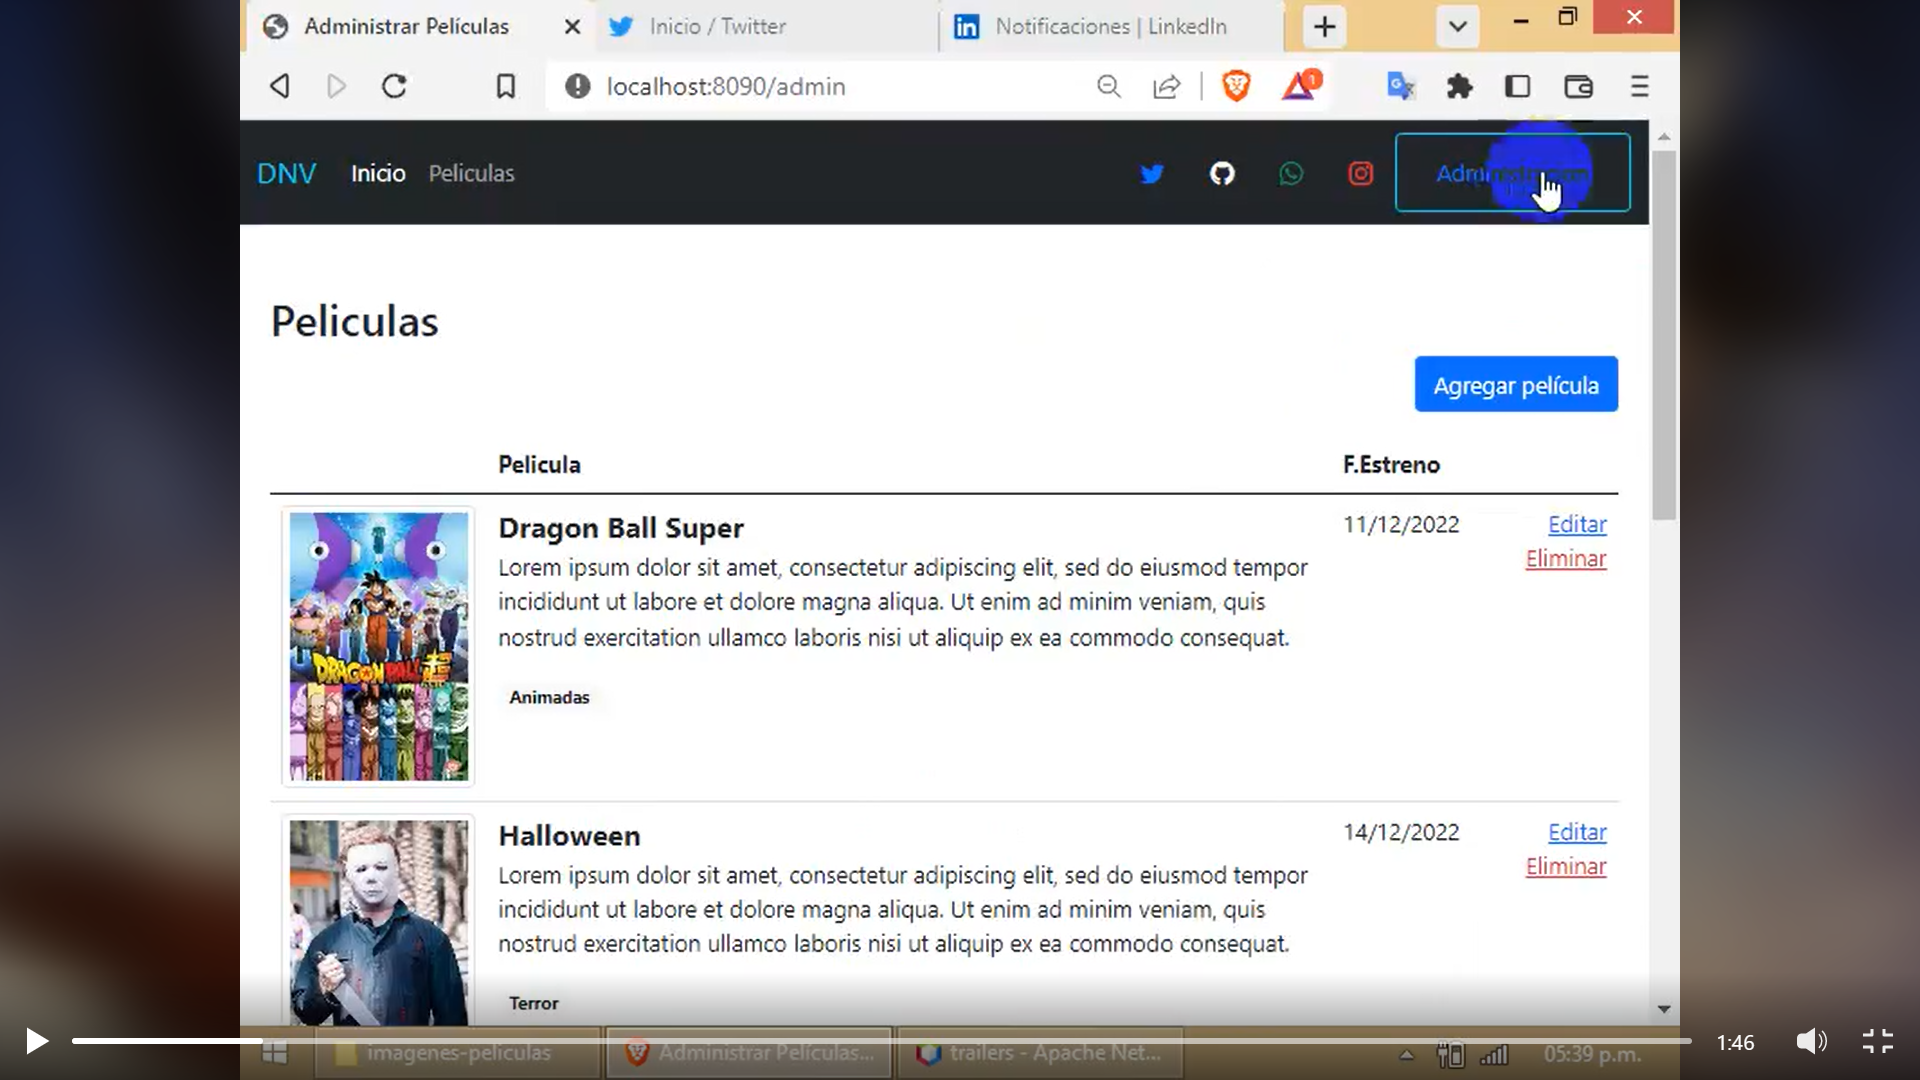Select the Twitter icon in the navbar
Image resolution: width=1920 pixels, height=1080 pixels.
point(1152,173)
